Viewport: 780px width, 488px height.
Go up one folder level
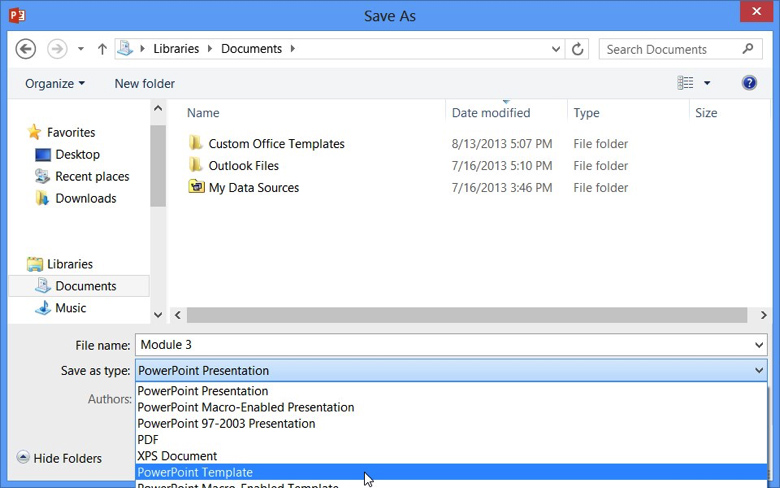tap(102, 49)
